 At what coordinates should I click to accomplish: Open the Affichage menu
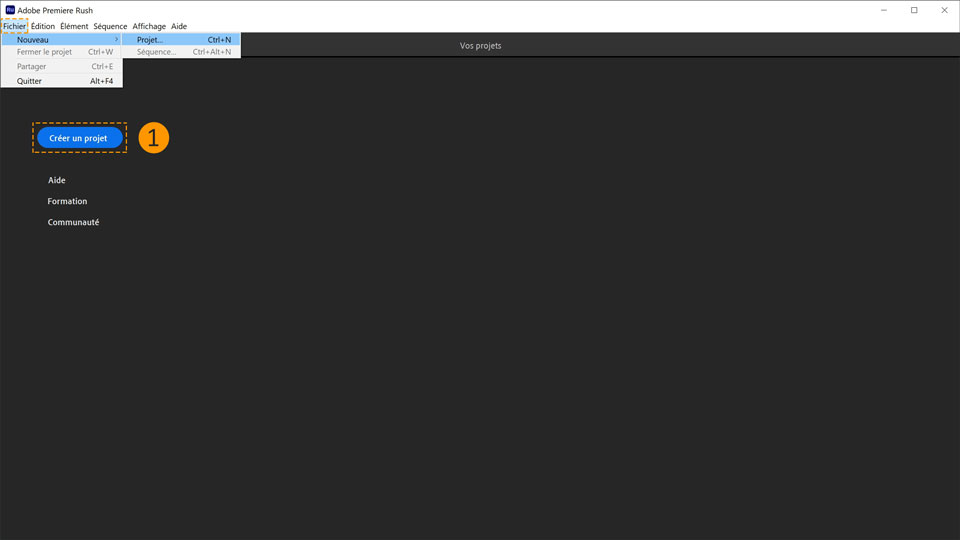[x=149, y=26]
